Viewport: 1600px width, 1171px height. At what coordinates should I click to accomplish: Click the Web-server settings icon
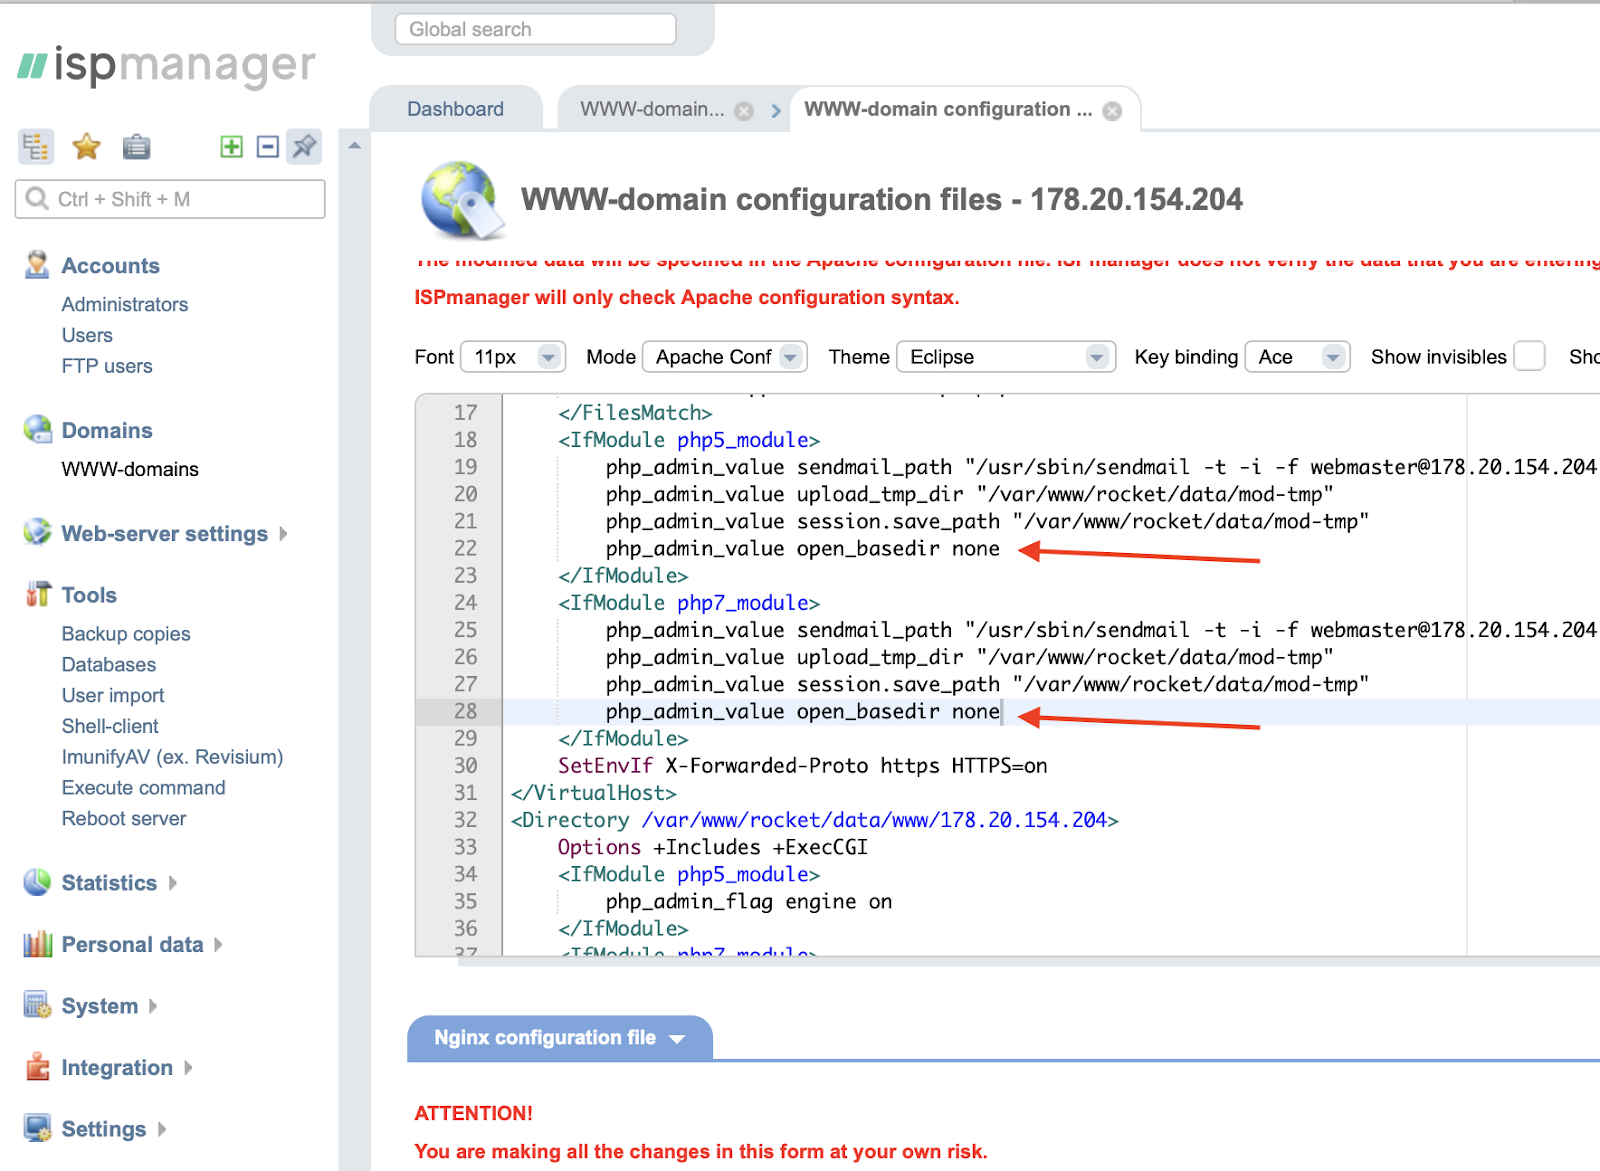[x=37, y=532]
